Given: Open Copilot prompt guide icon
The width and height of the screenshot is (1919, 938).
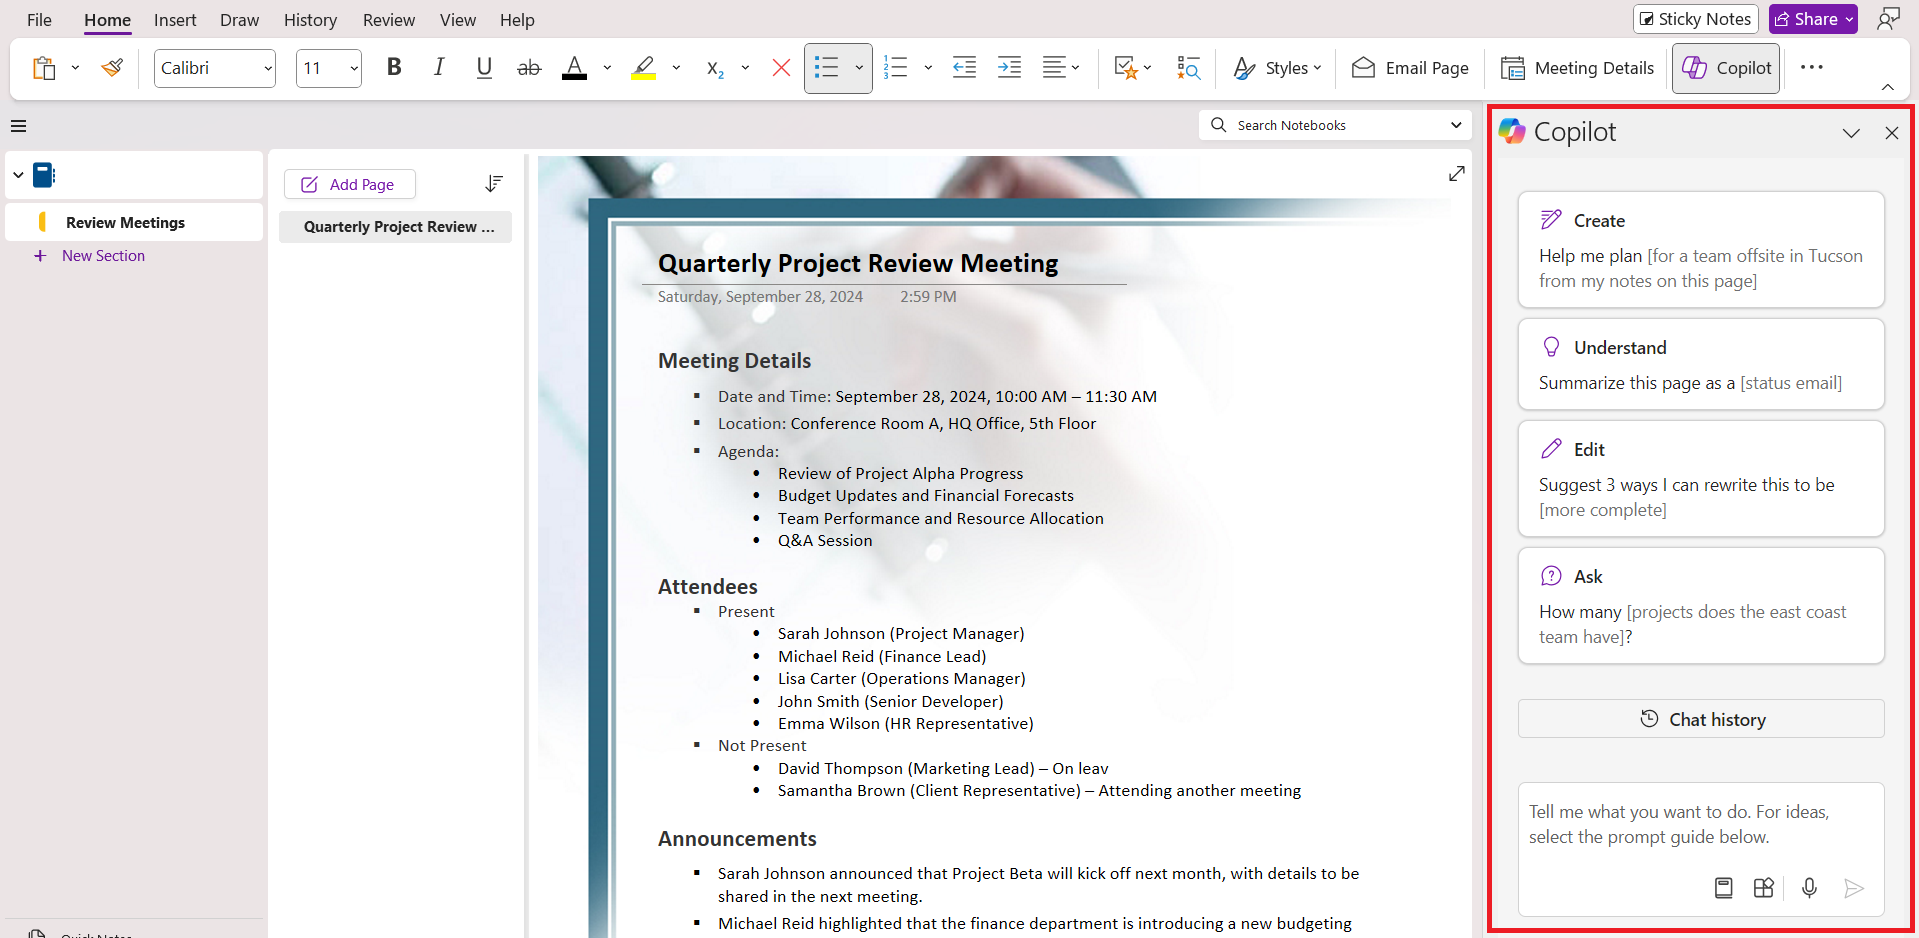Looking at the screenshot, I should [x=1723, y=888].
